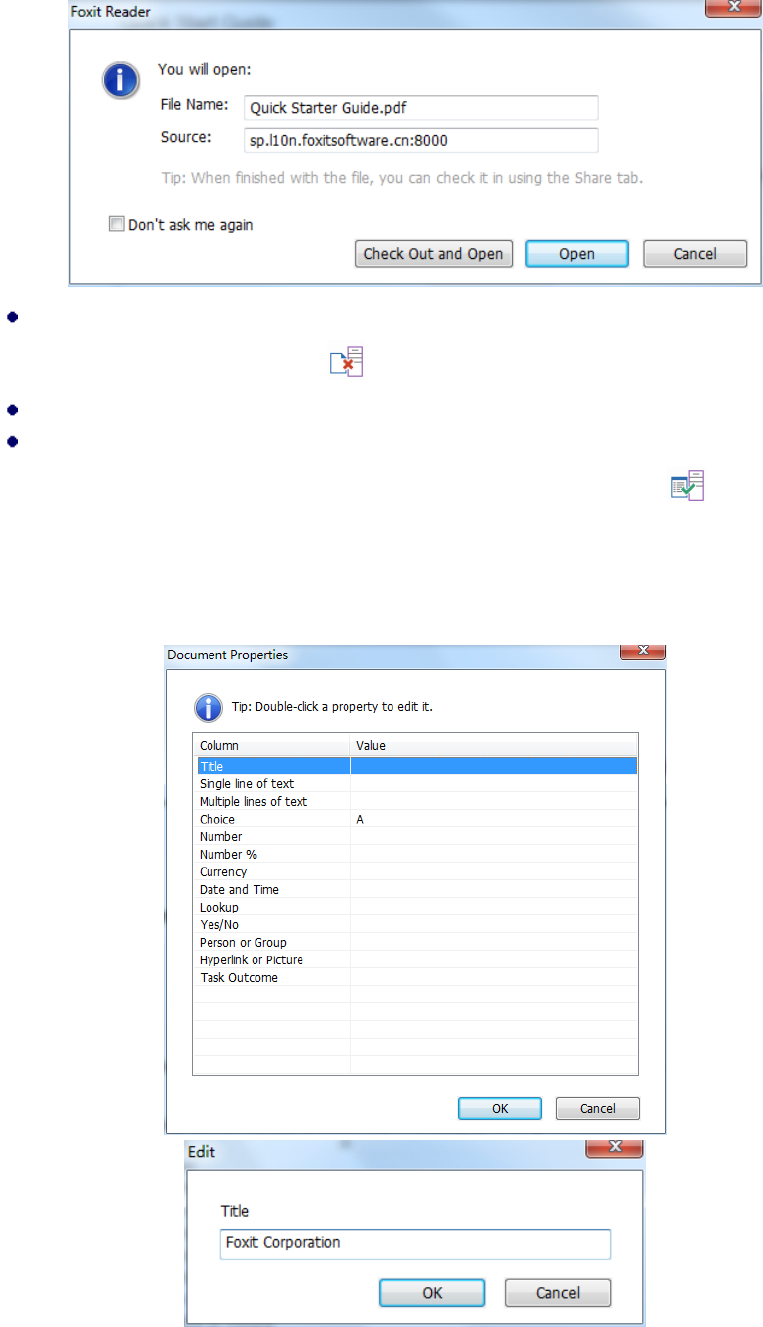
Task: Click the Source address field
Action: [x=421, y=140]
